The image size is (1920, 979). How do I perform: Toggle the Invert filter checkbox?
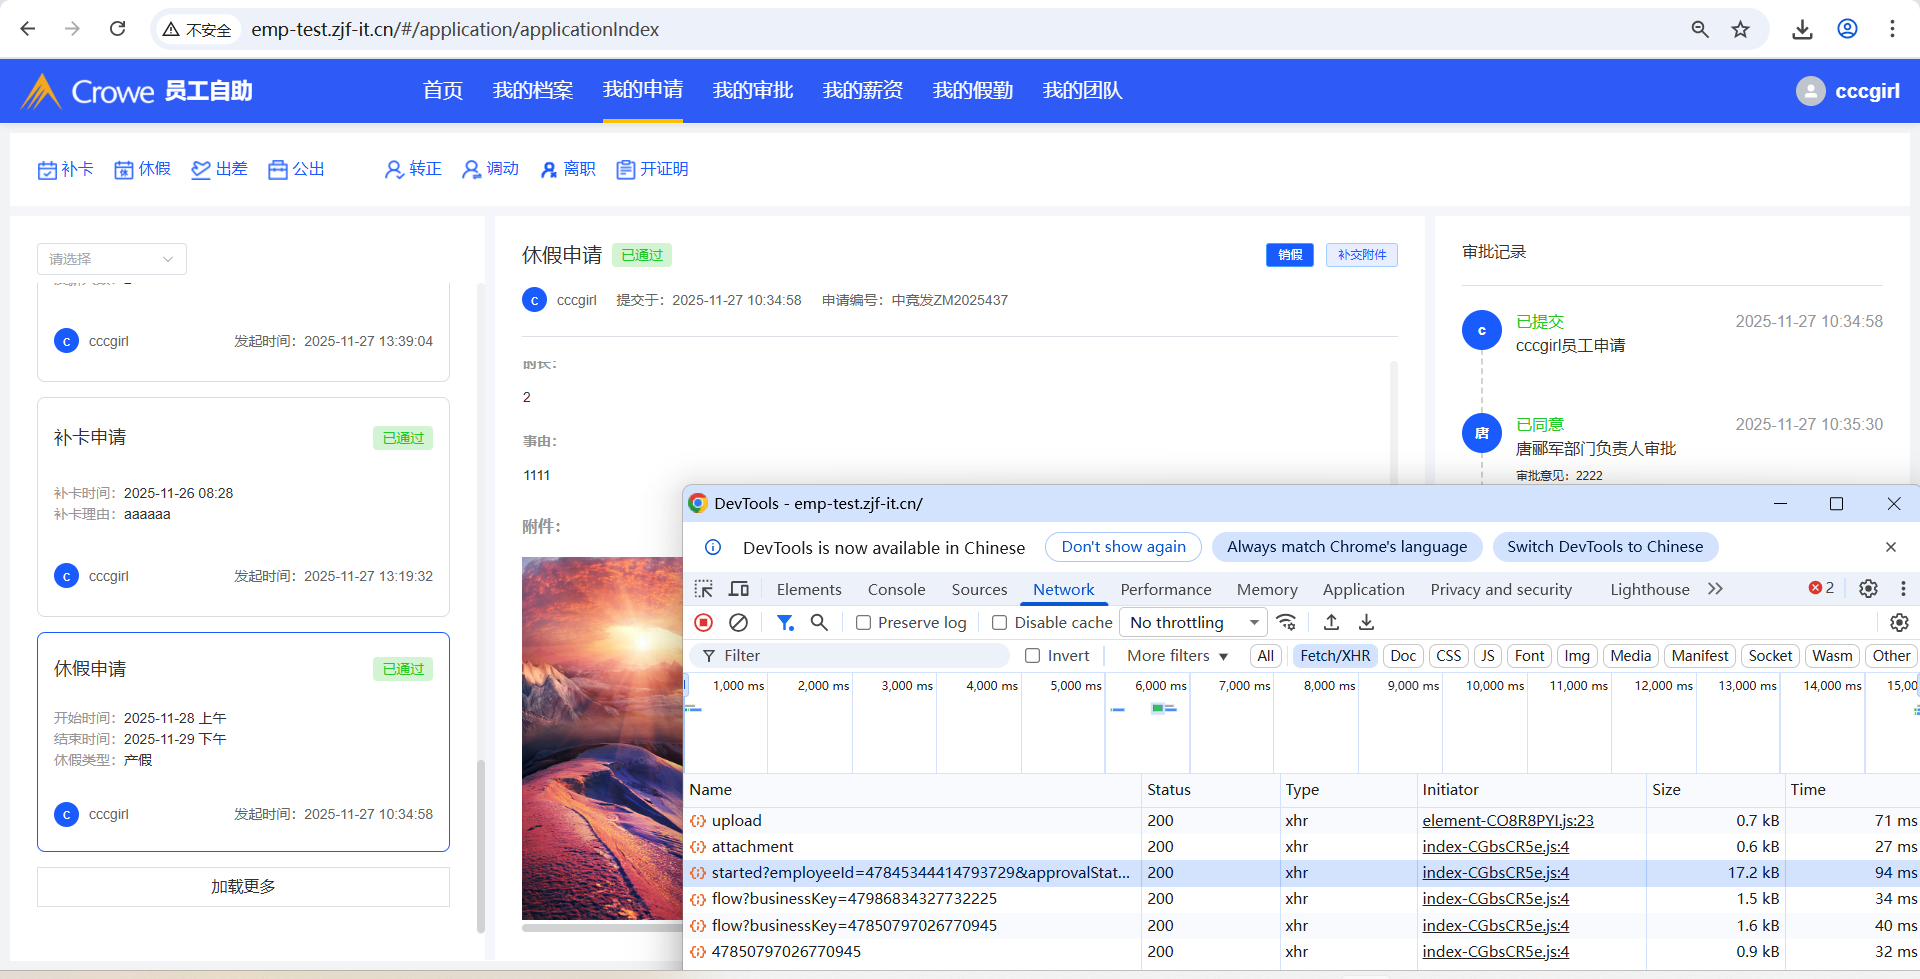(x=1033, y=656)
